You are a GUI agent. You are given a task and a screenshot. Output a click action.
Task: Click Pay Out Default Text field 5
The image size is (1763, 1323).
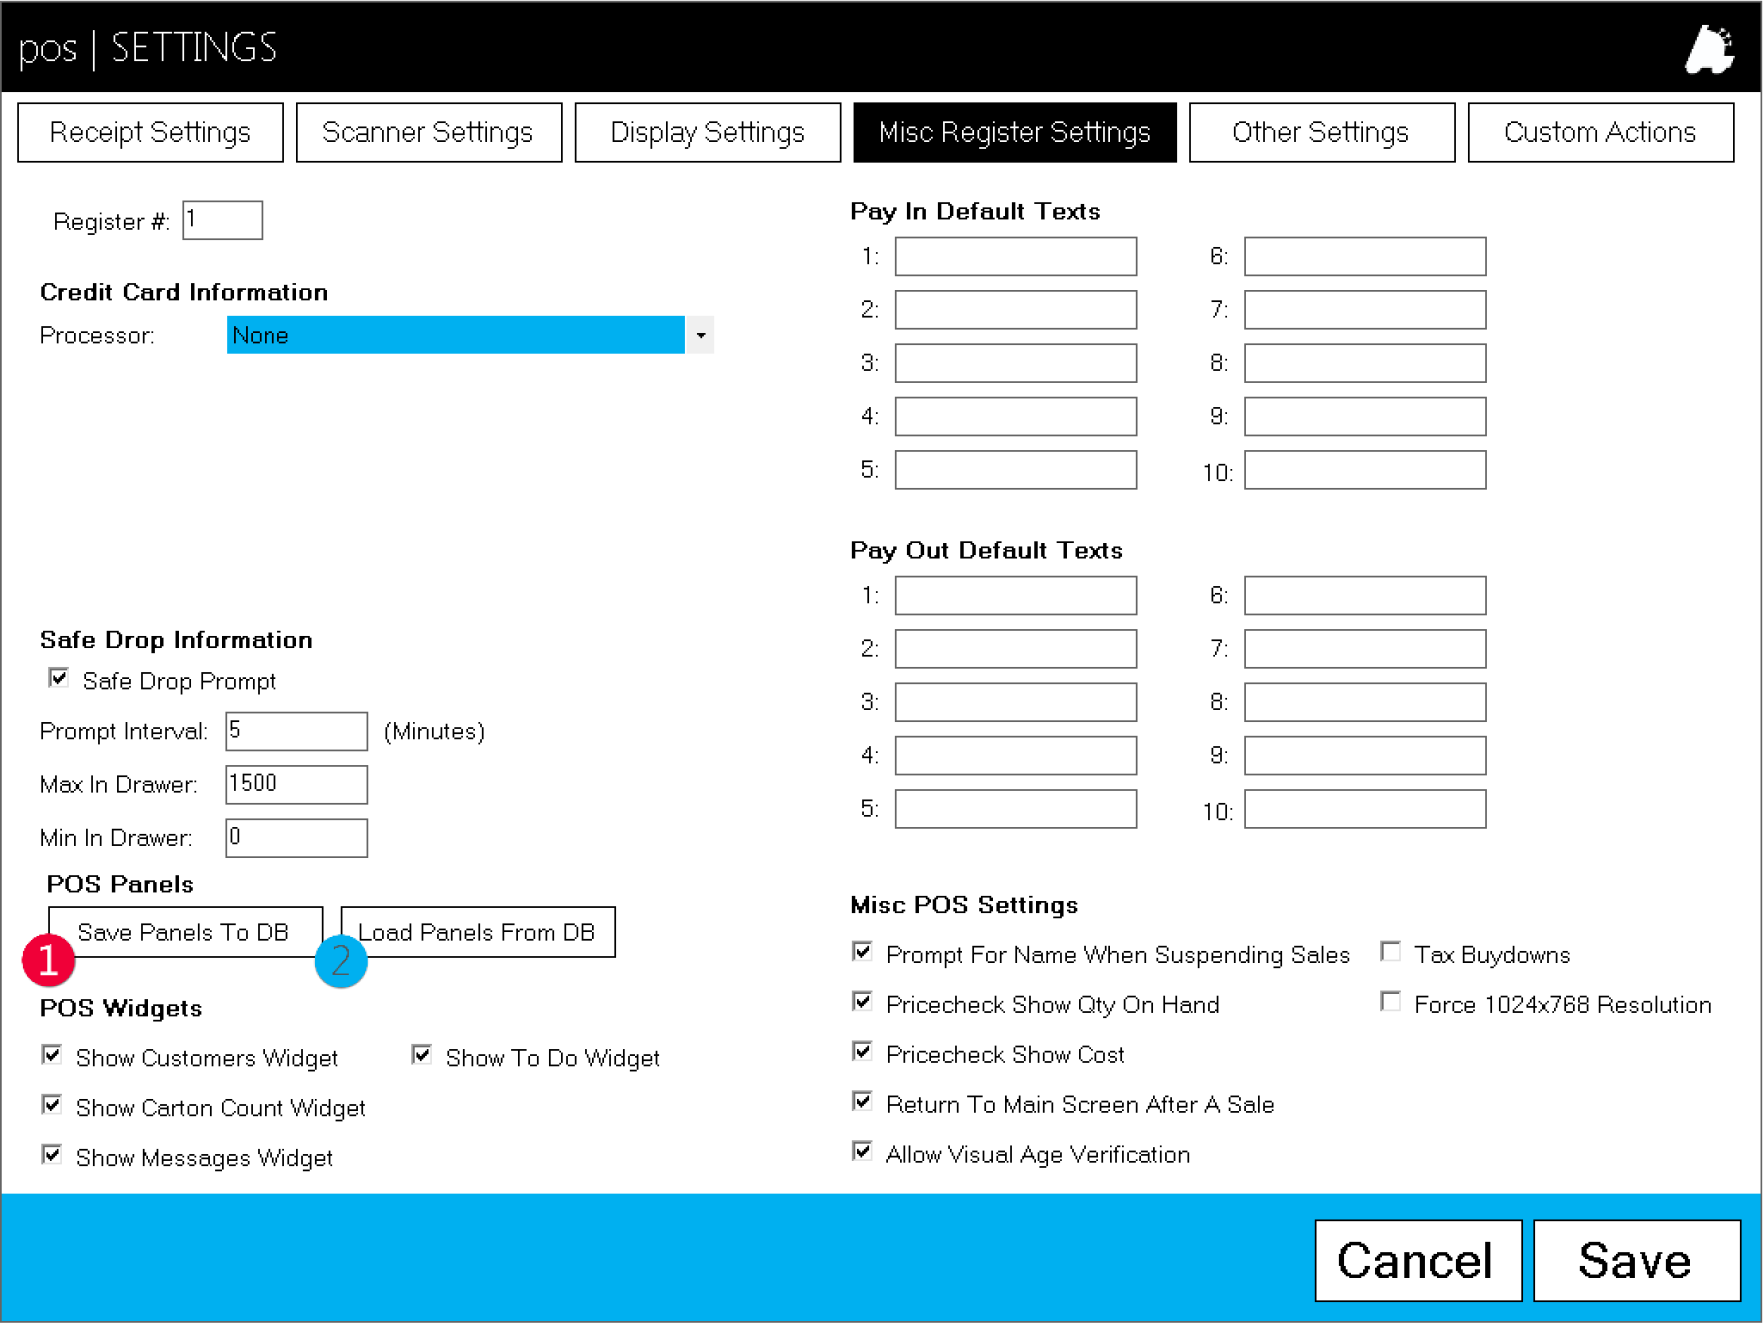(1015, 809)
